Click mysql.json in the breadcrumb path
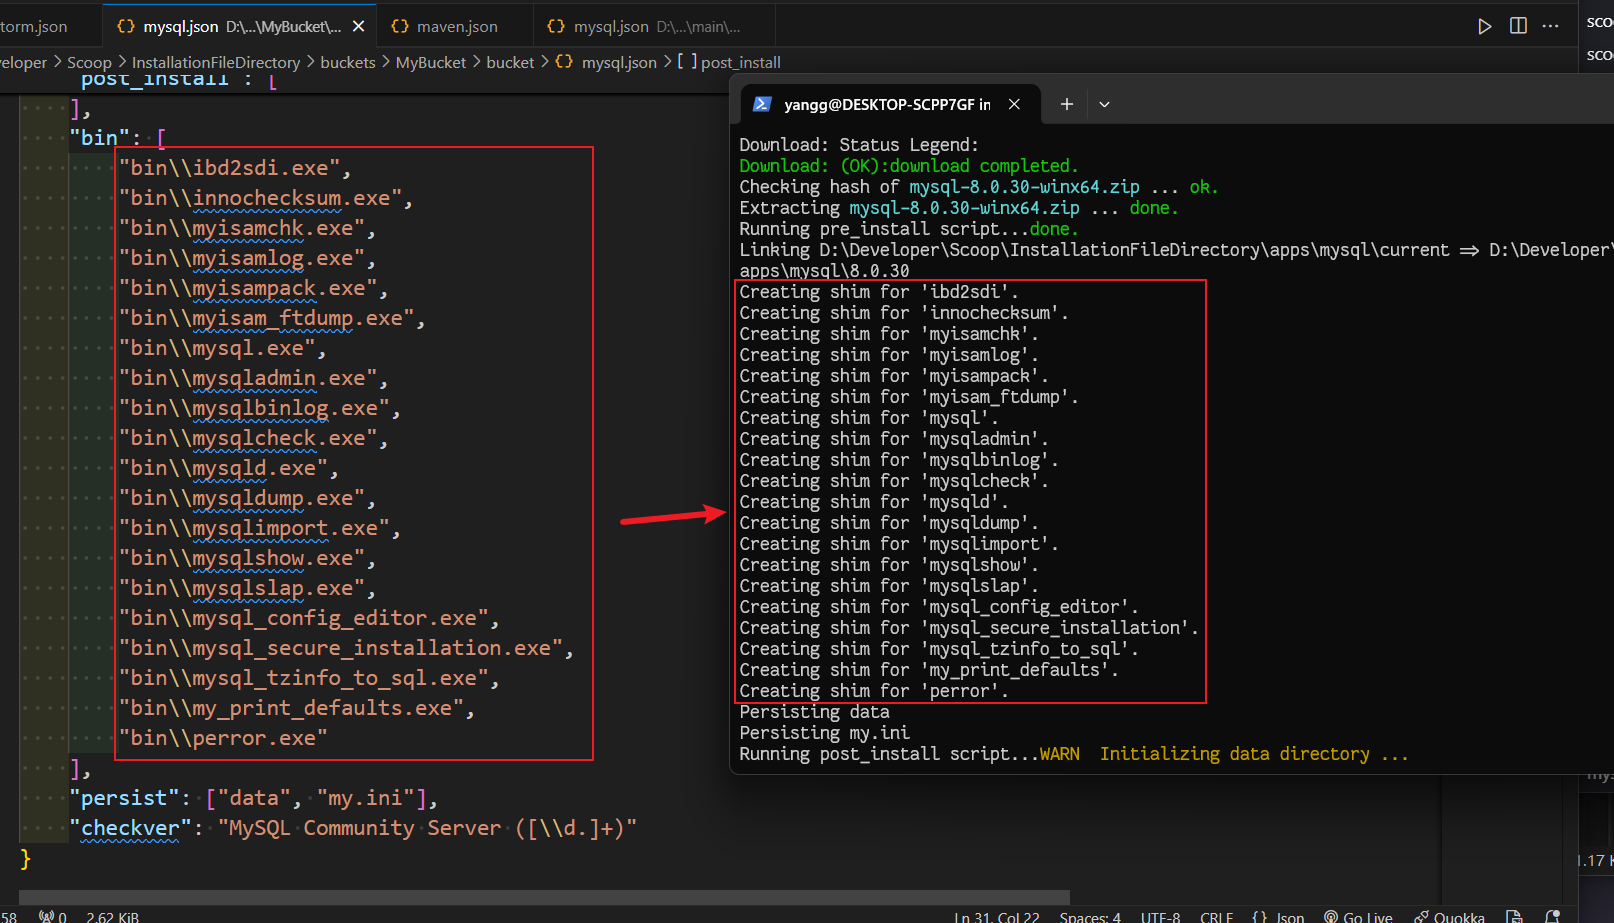Image resolution: width=1614 pixels, height=923 pixels. [x=619, y=62]
